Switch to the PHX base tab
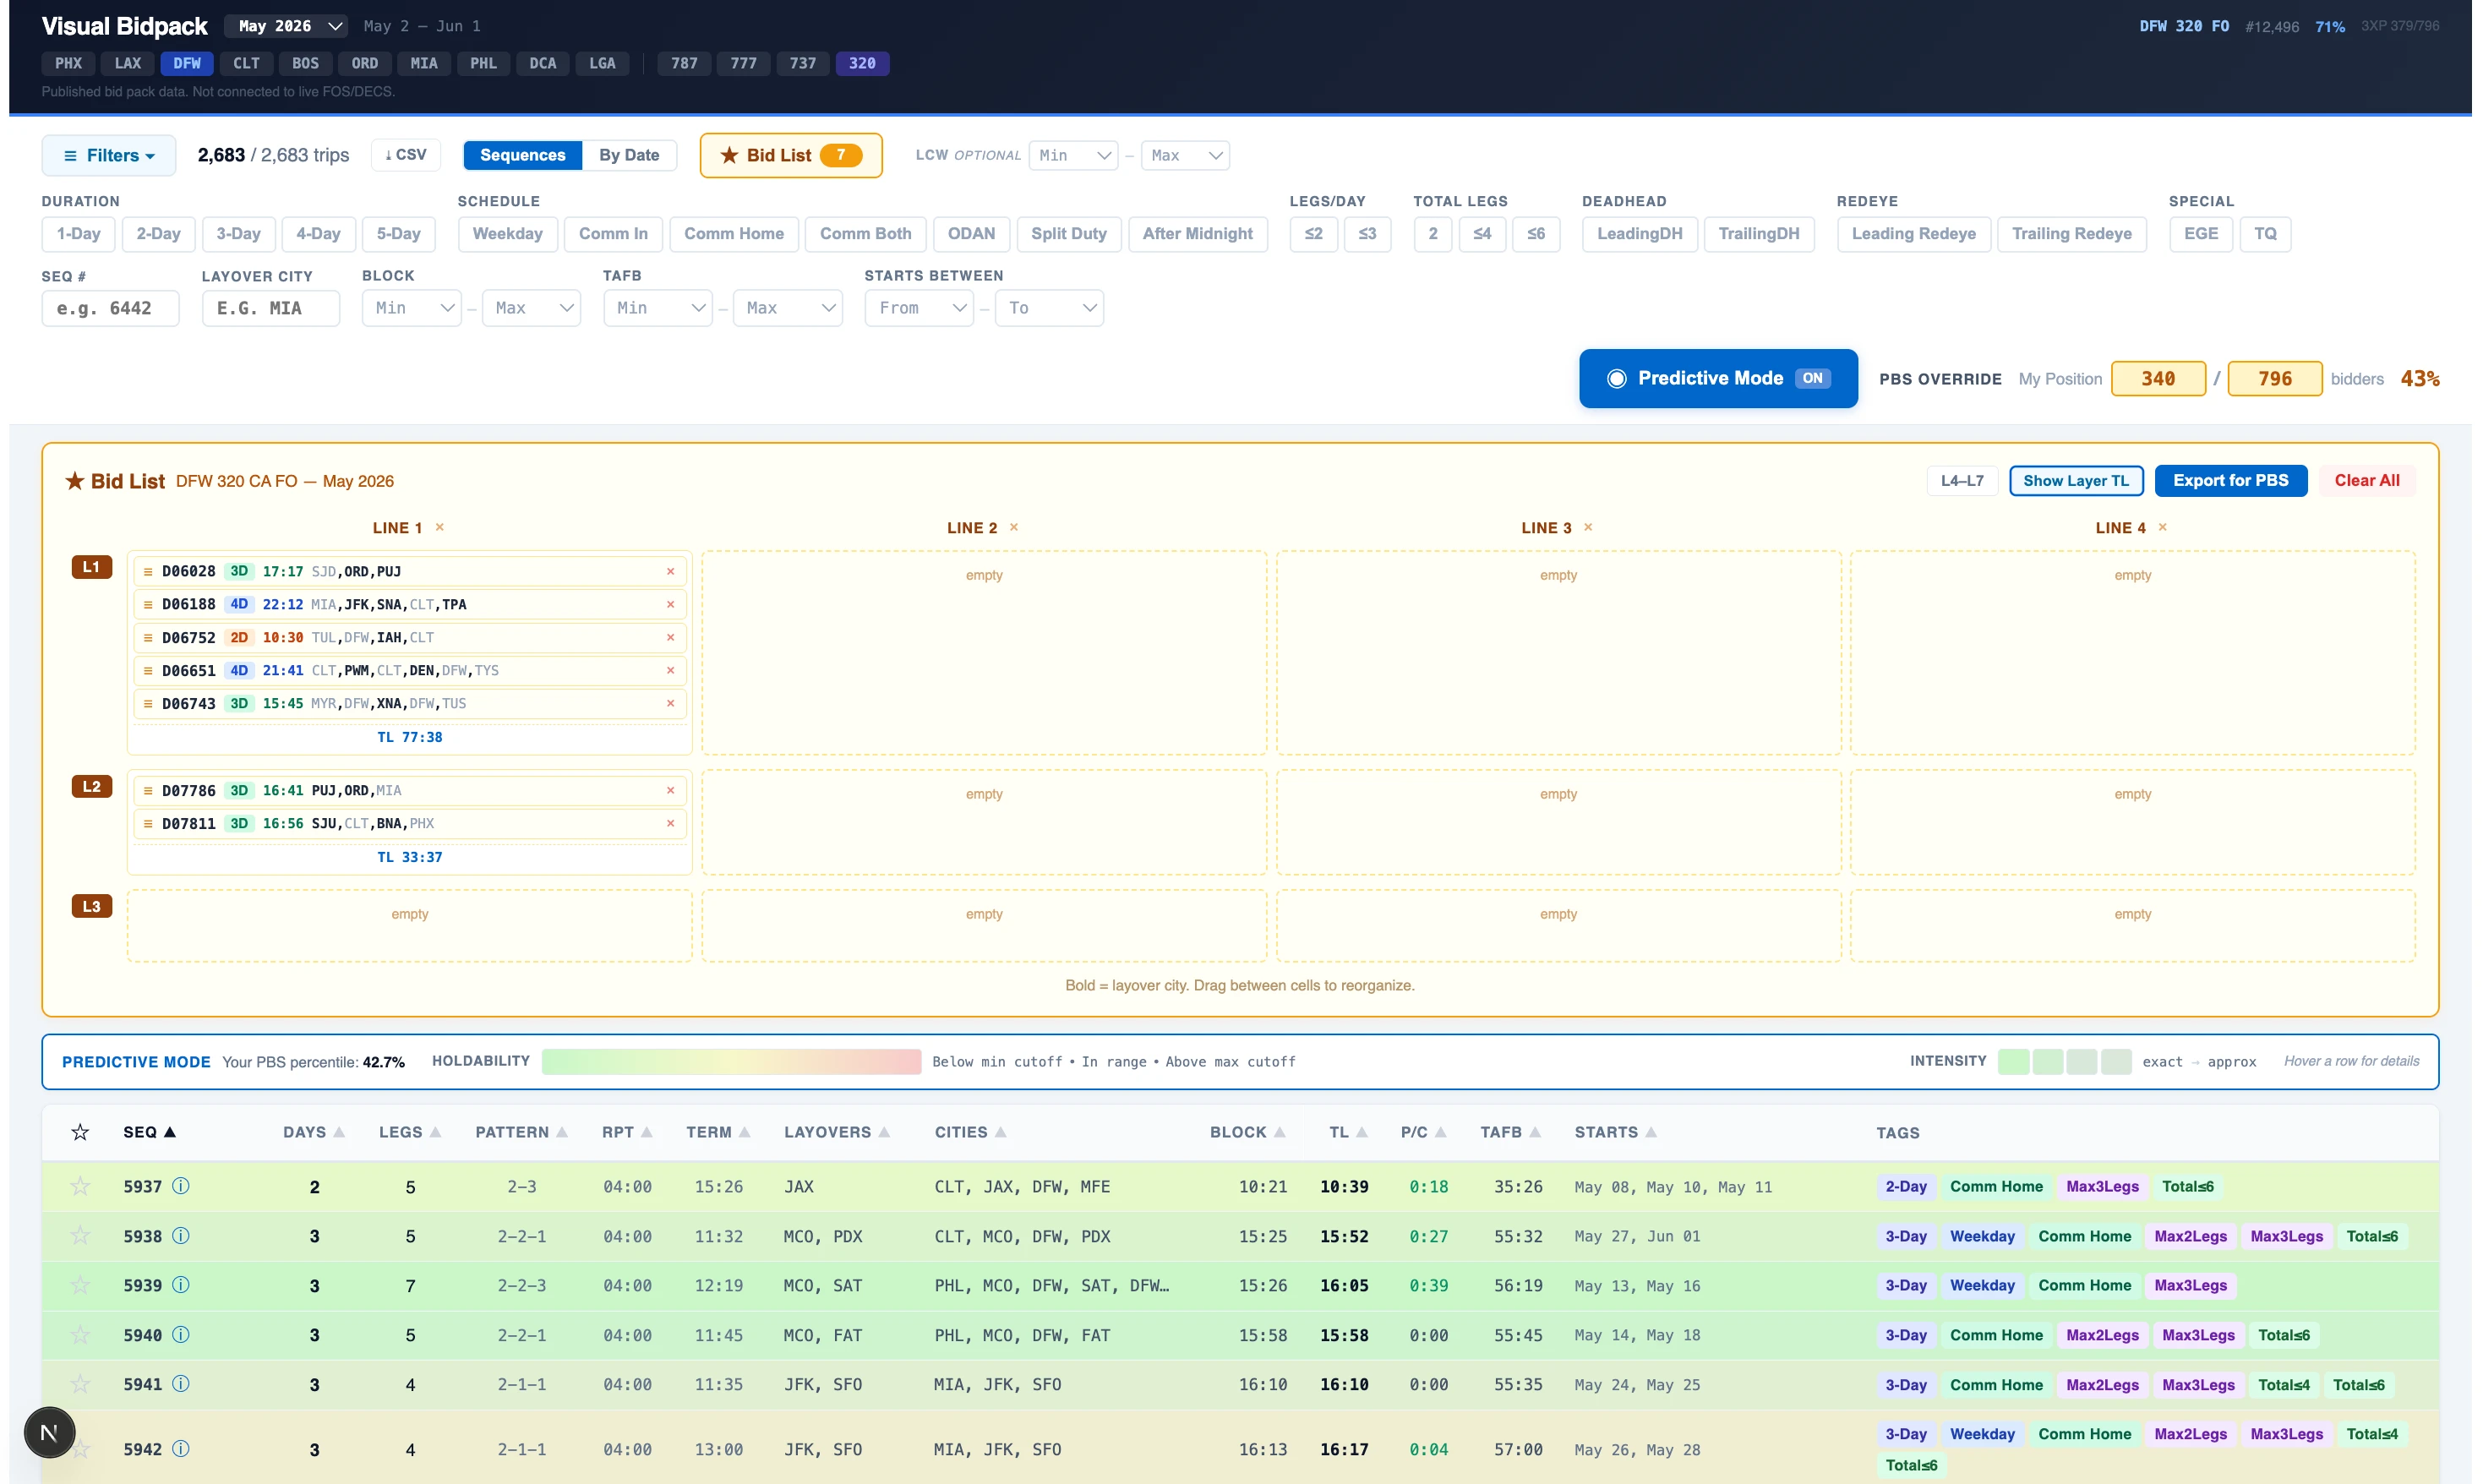The height and width of the screenshot is (1484, 2483). 69,64
